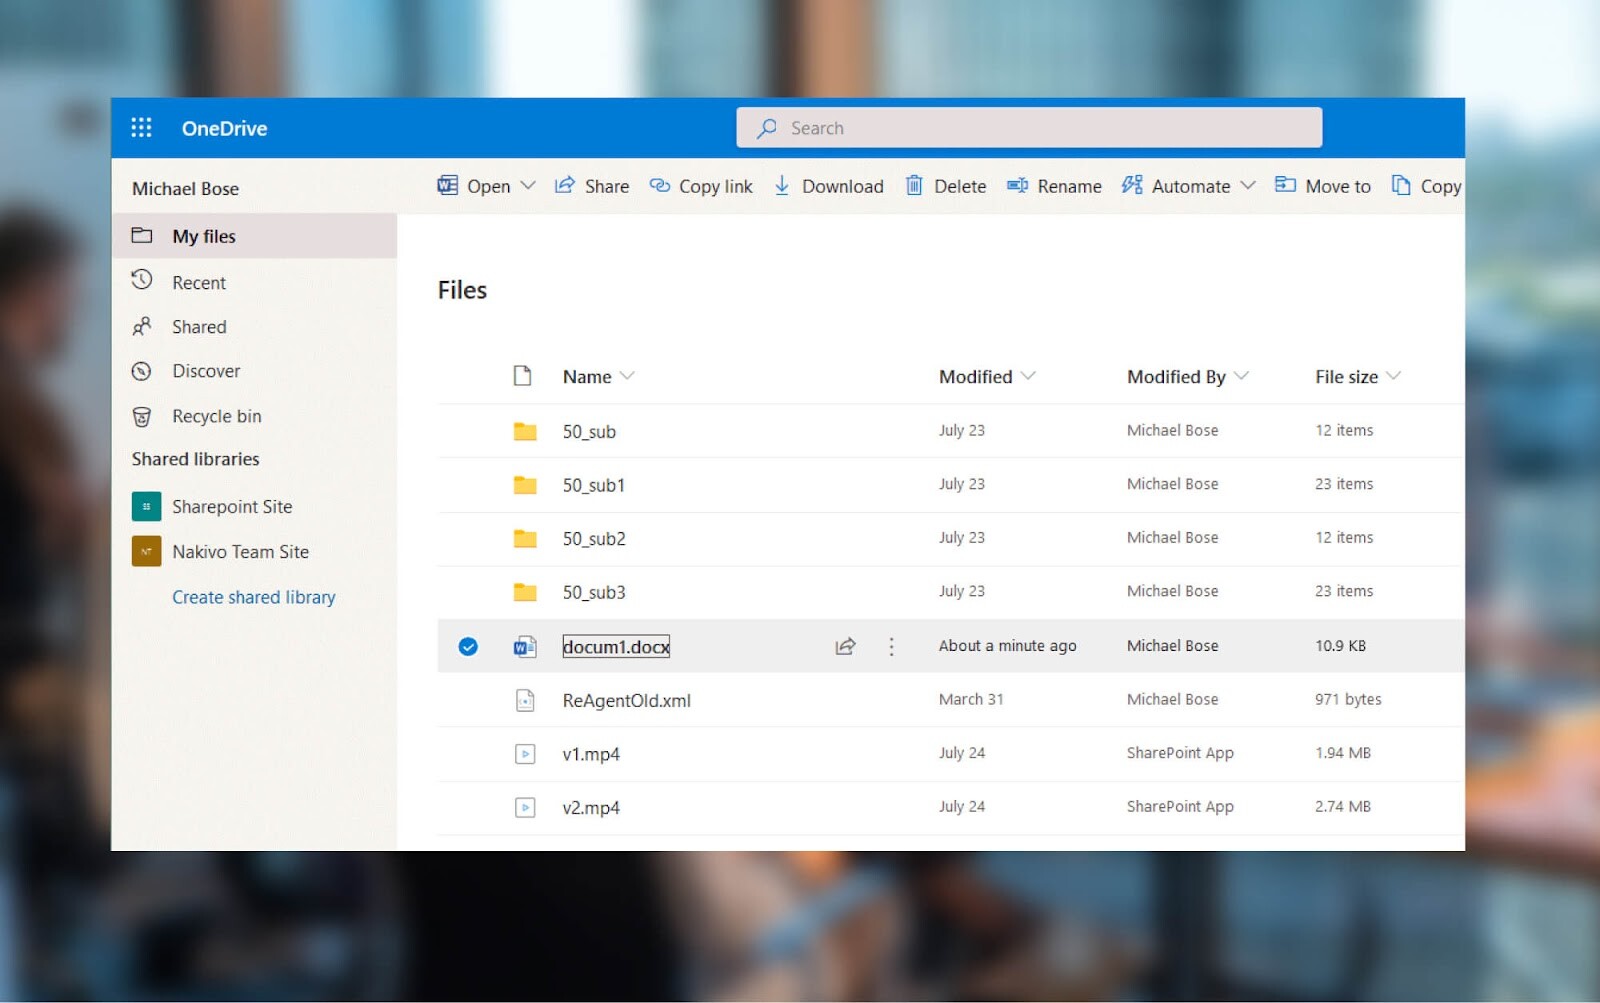
Task: Click Share in the toolbar
Action: [x=592, y=186]
